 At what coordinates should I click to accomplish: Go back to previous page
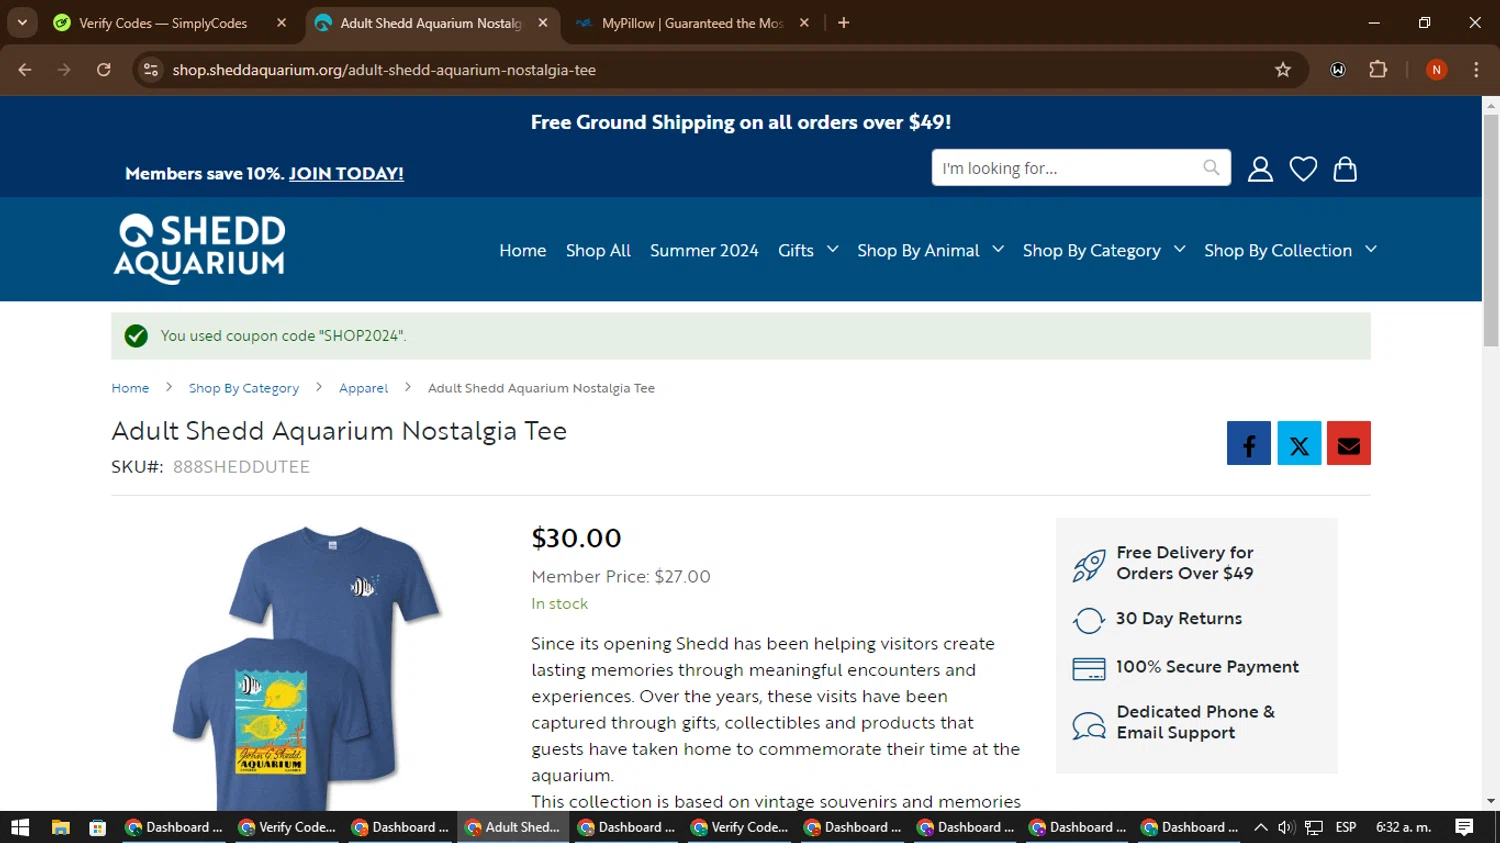25,70
